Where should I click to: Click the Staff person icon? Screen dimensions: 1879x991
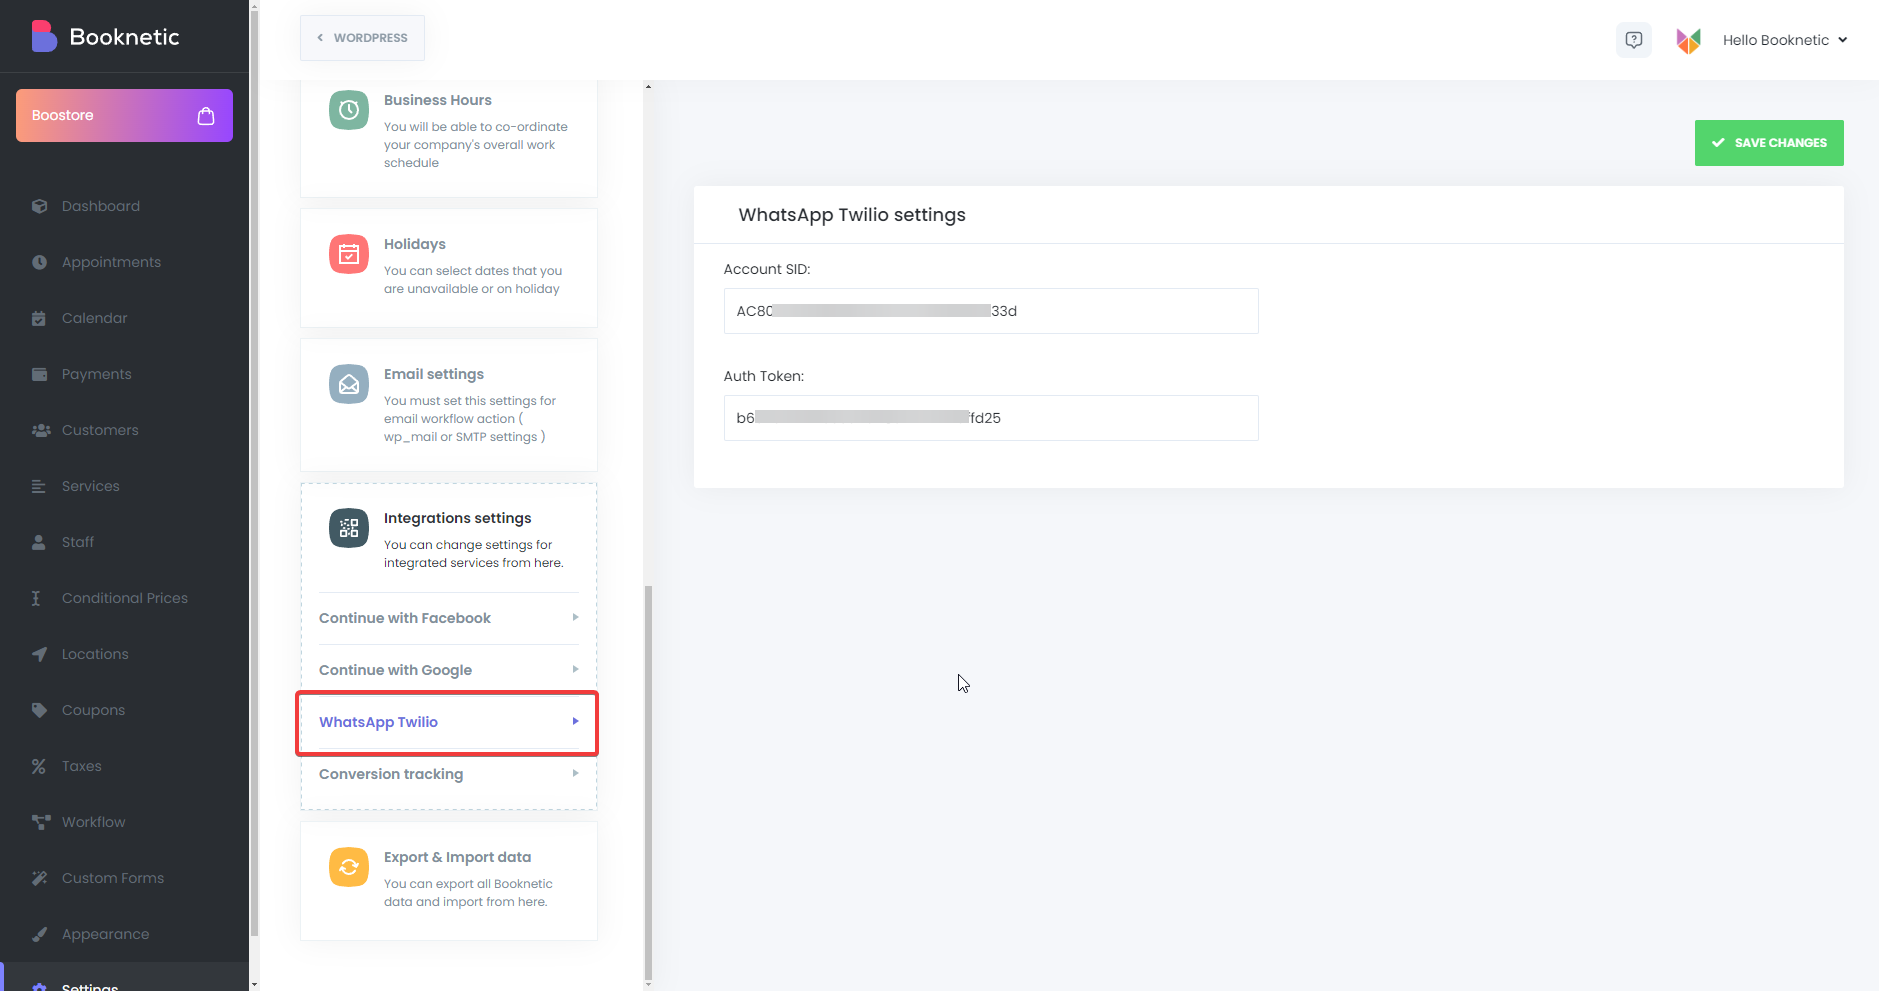39,542
